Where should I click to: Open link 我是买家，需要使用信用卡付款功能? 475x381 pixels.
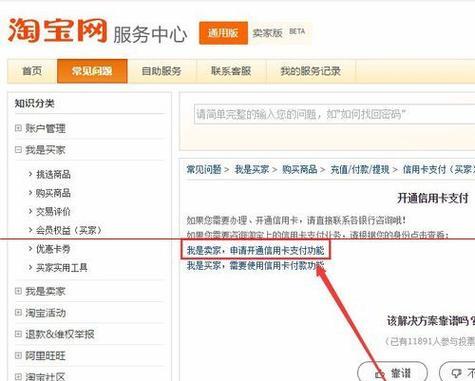[255, 266]
